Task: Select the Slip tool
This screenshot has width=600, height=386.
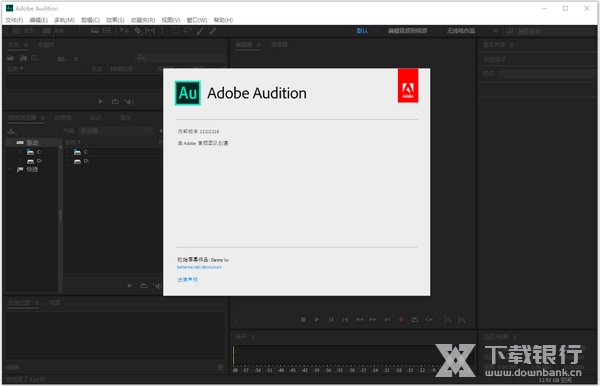Action: point(150,31)
